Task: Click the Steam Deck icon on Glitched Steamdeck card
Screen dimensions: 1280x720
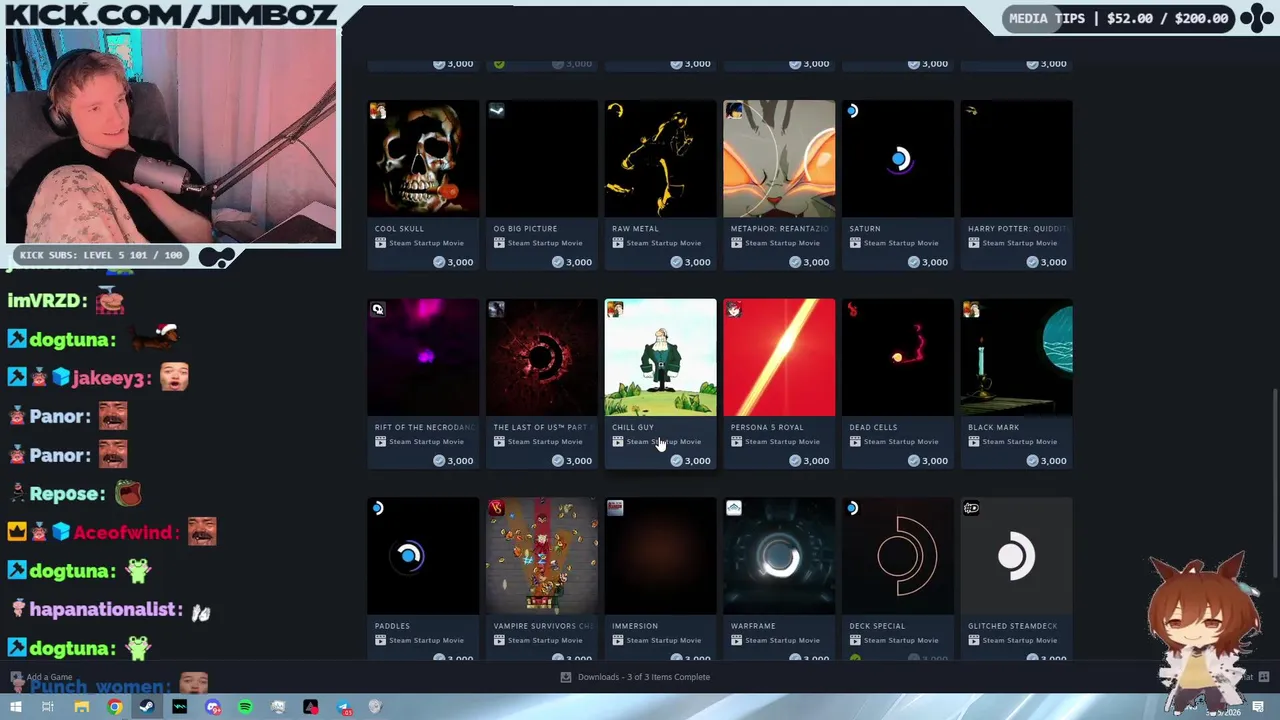Action: click(971, 508)
